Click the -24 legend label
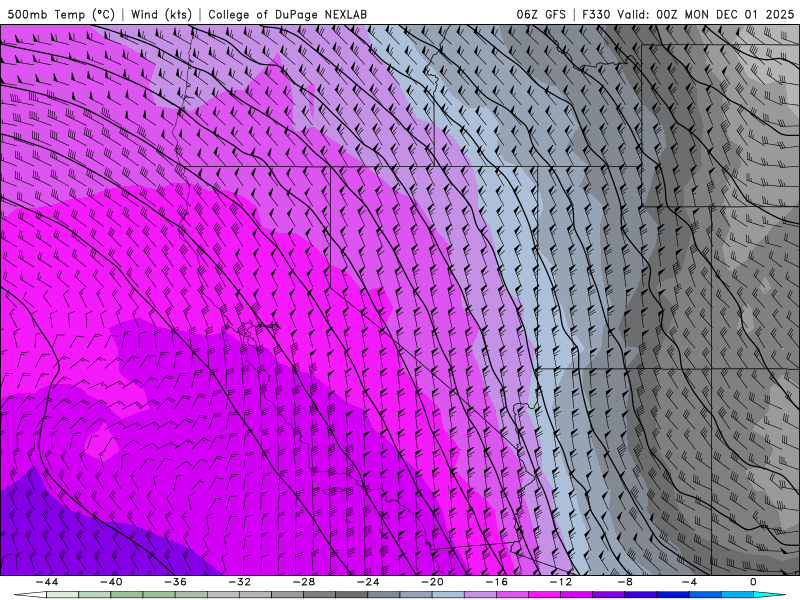The width and height of the screenshot is (800, 600). point(368,582)
